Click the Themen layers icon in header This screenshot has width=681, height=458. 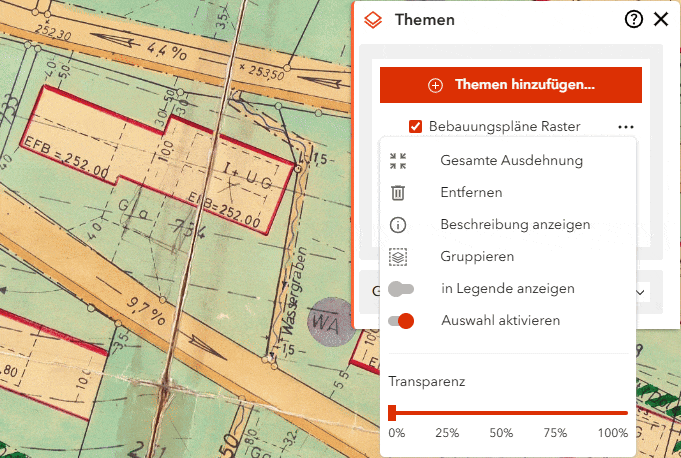point(373,19)
